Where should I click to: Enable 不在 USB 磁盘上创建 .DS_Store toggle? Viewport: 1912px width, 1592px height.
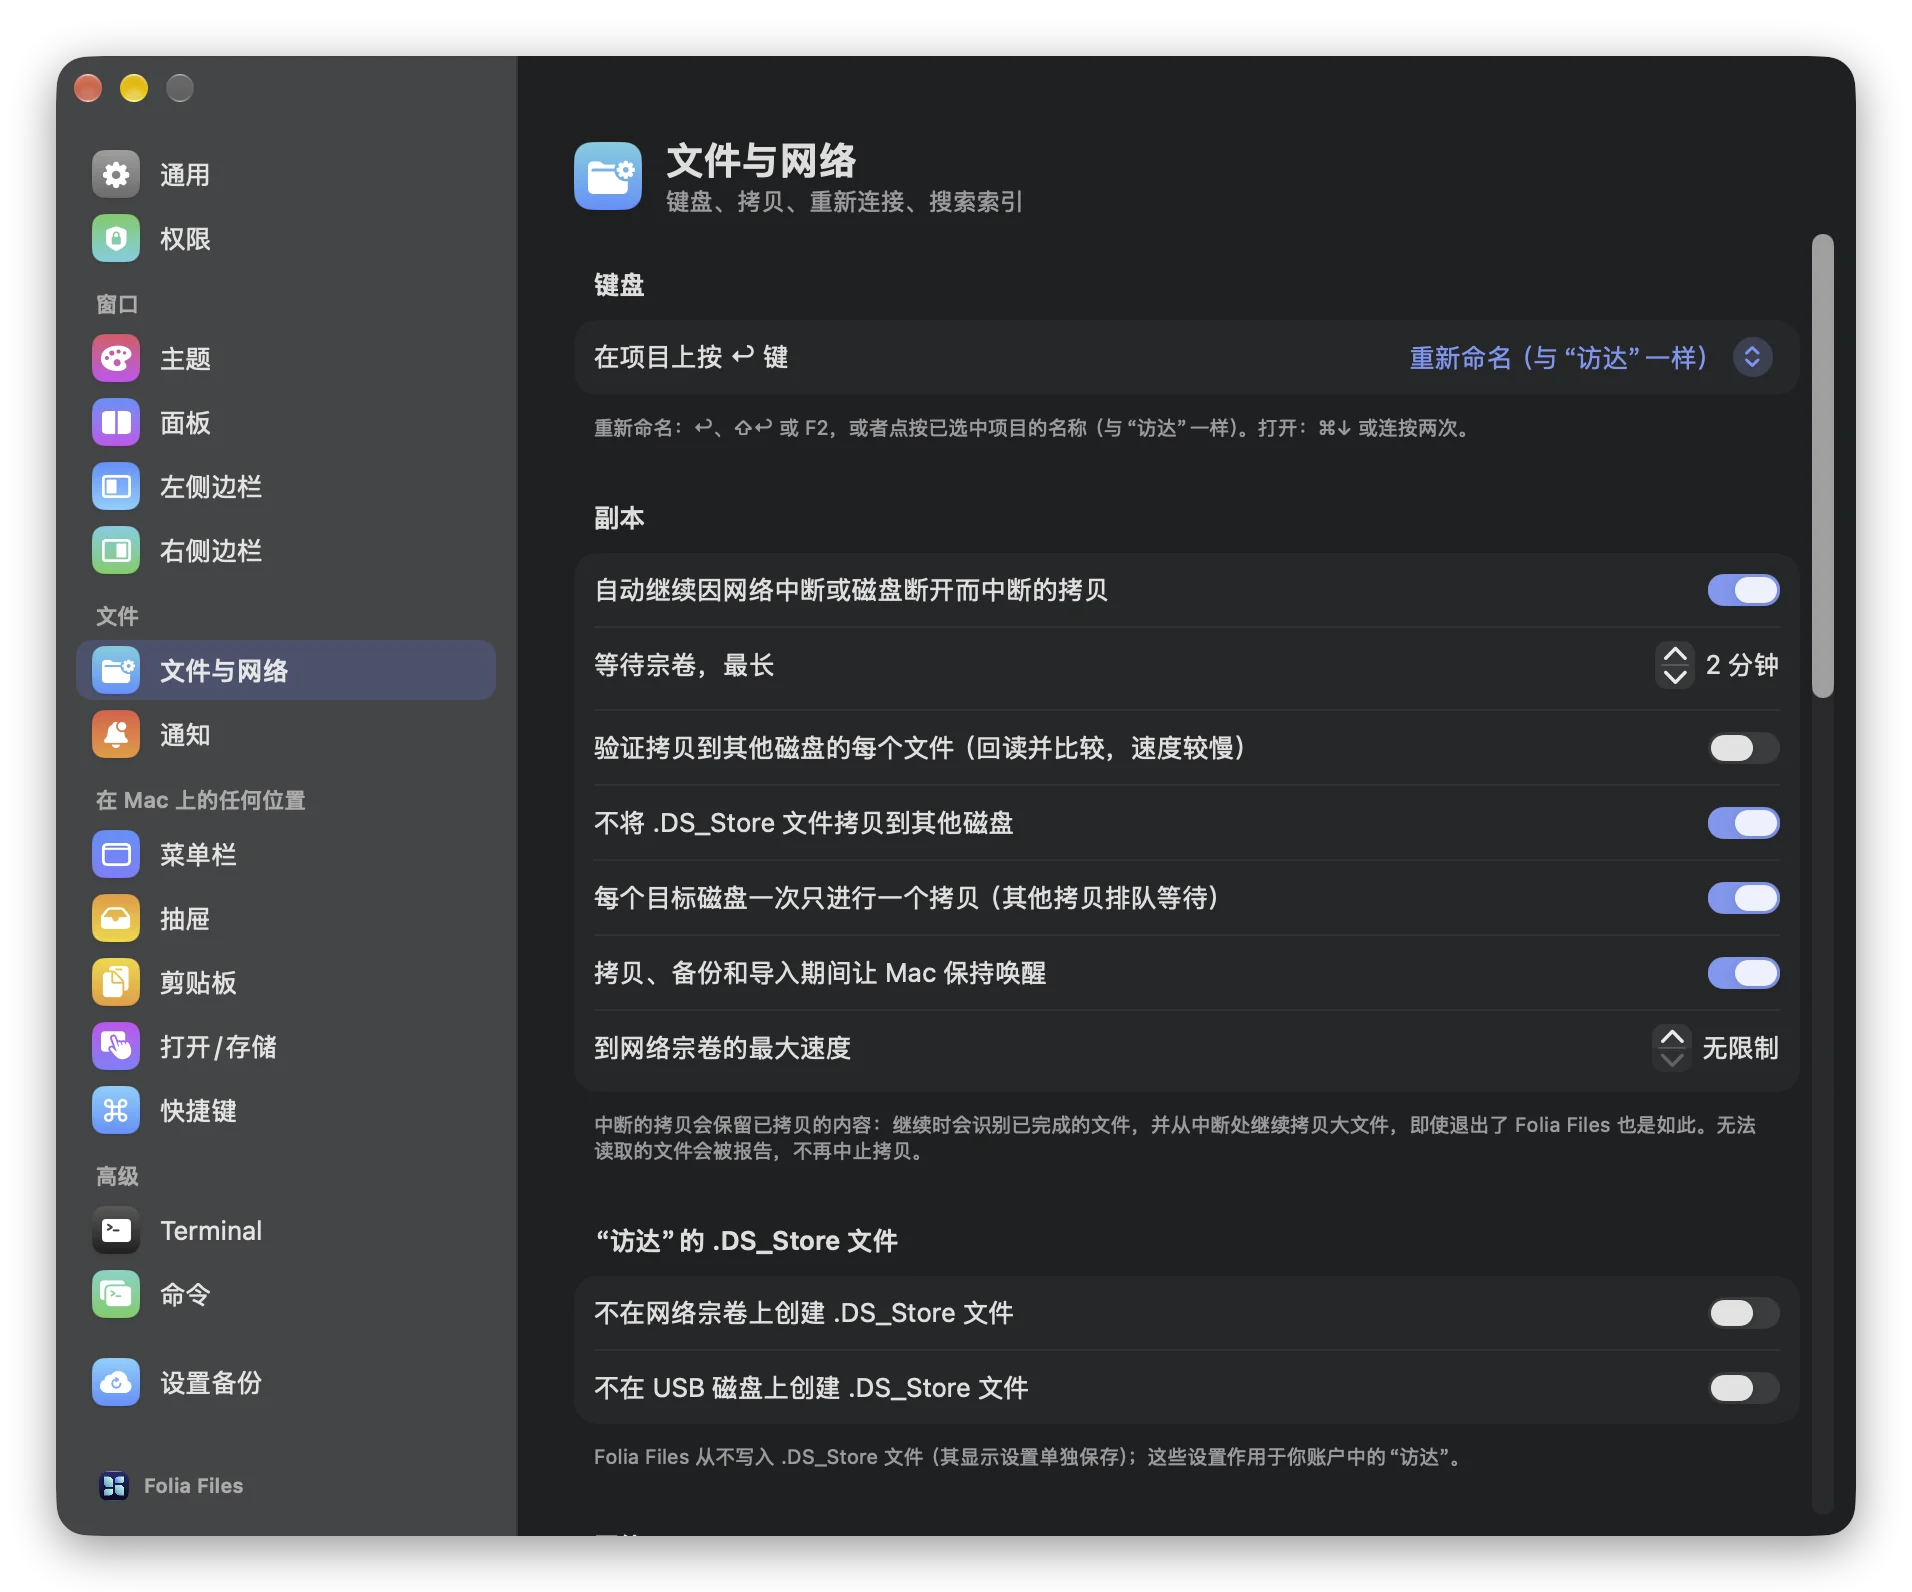[1743, 1388]
